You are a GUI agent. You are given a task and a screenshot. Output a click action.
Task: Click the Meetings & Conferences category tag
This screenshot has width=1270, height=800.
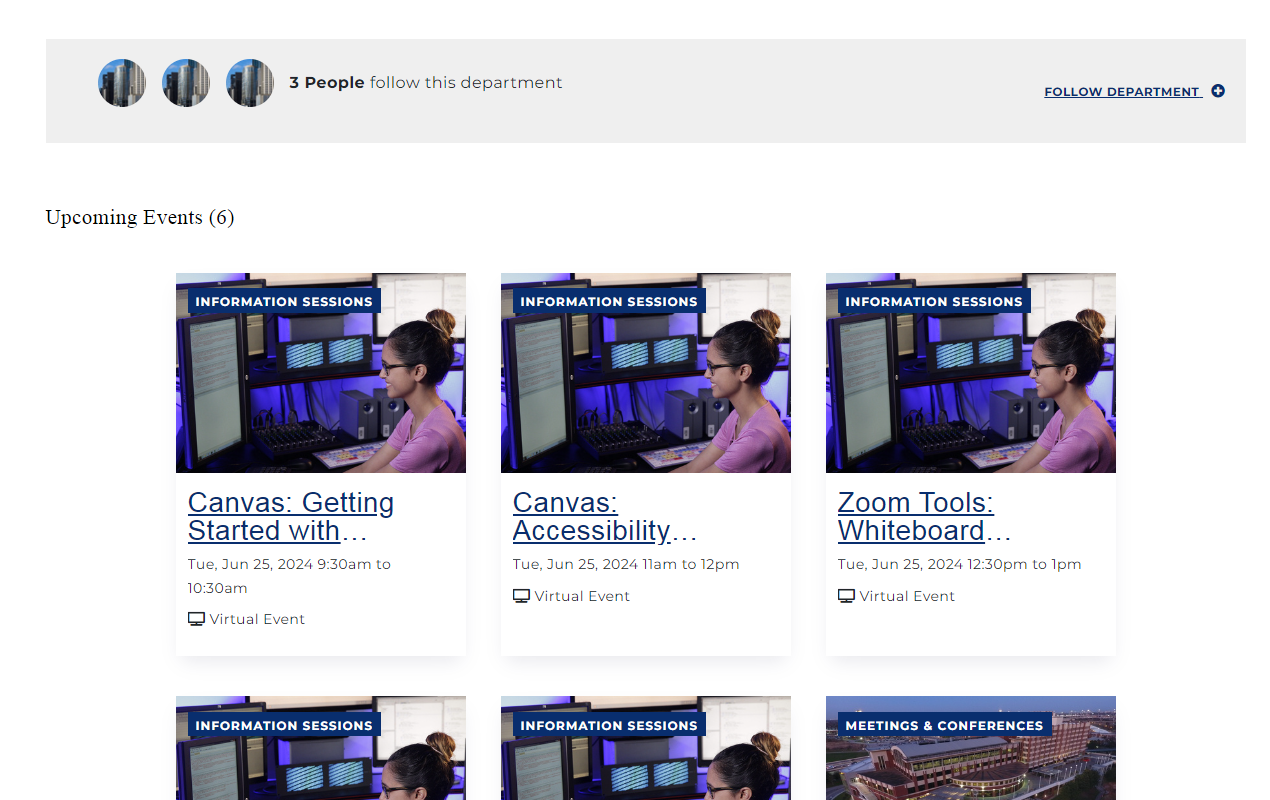944,725
